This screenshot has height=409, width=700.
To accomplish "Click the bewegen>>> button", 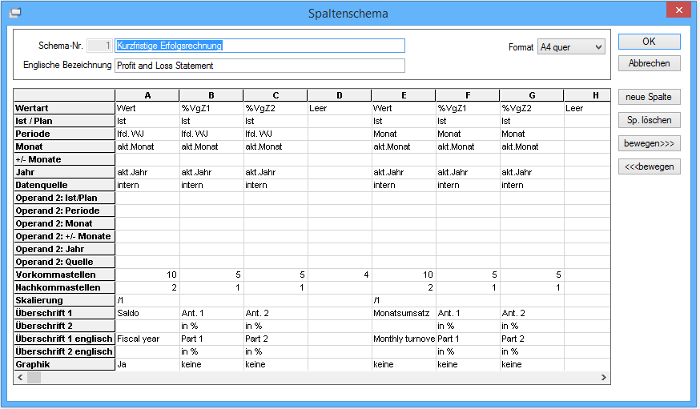I will coord(649,143).
